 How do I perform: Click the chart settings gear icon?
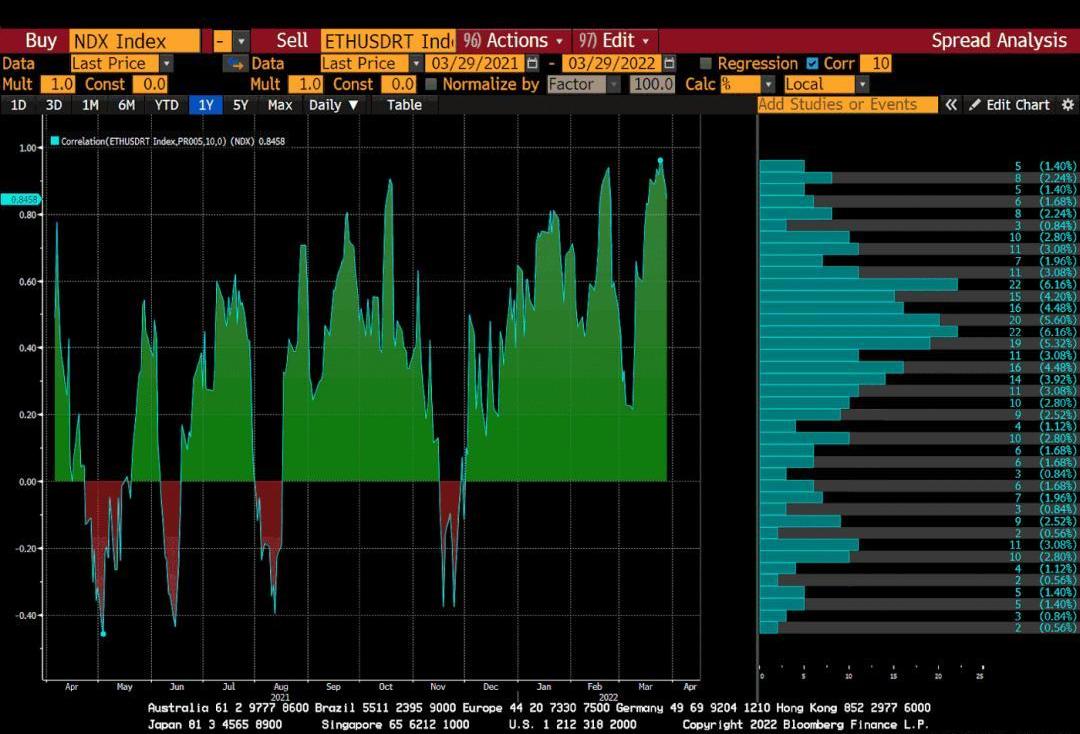[1067, 105]
